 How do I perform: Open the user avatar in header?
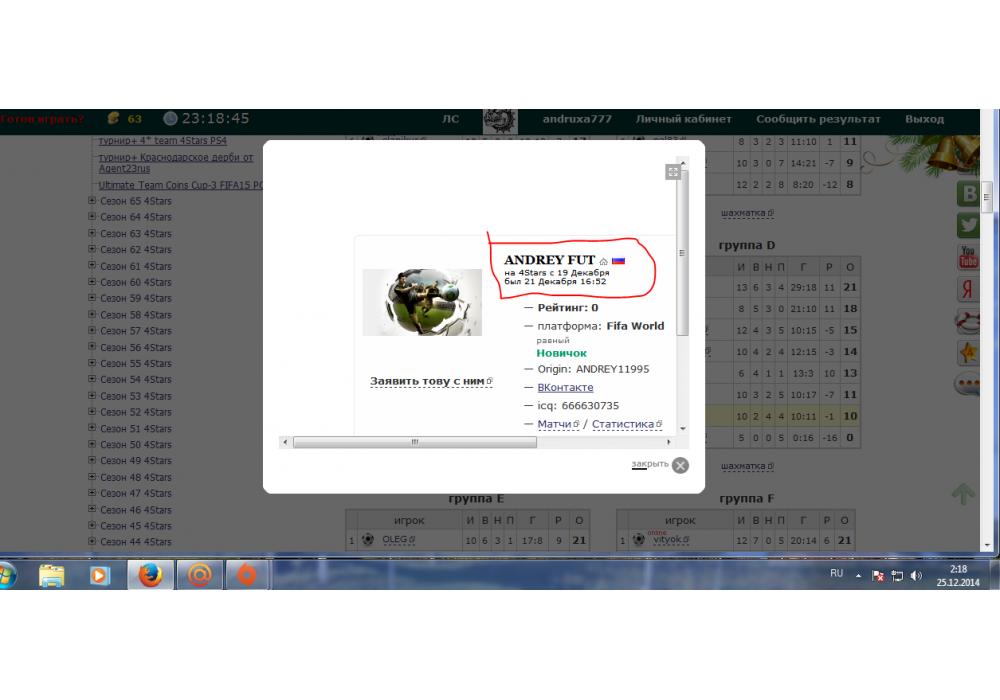(500, 120)
